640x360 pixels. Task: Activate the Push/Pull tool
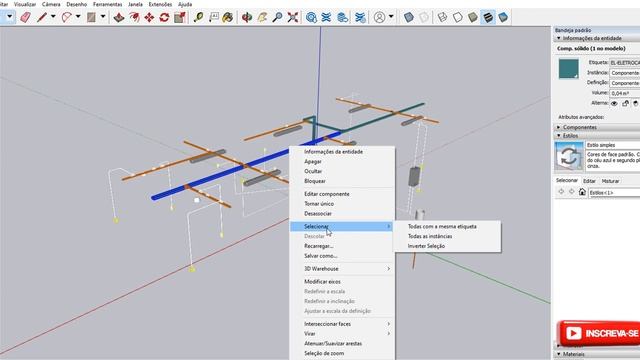[119, 17]
